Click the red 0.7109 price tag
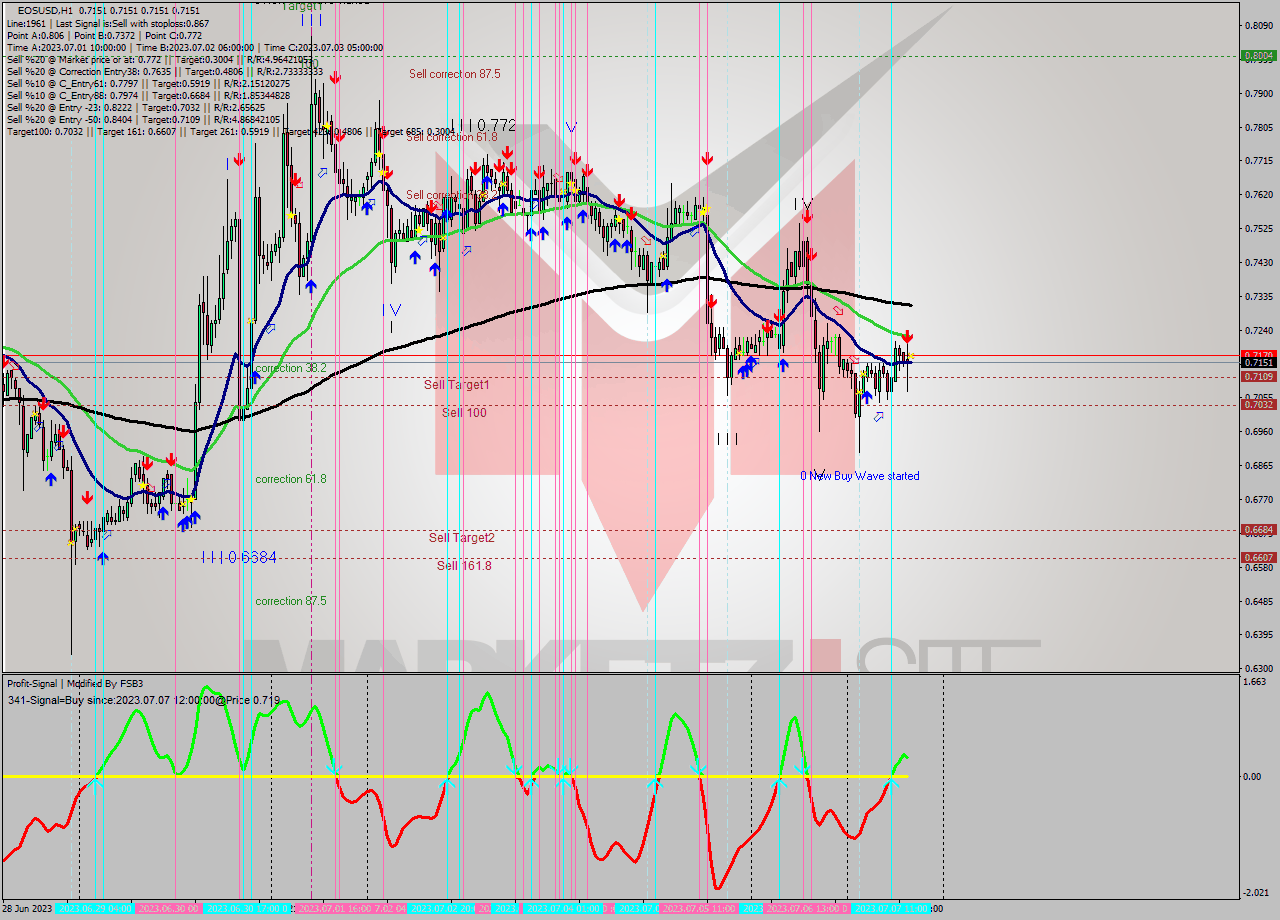This screenshot has height=920, width=1280. [x=1257, y=377]
